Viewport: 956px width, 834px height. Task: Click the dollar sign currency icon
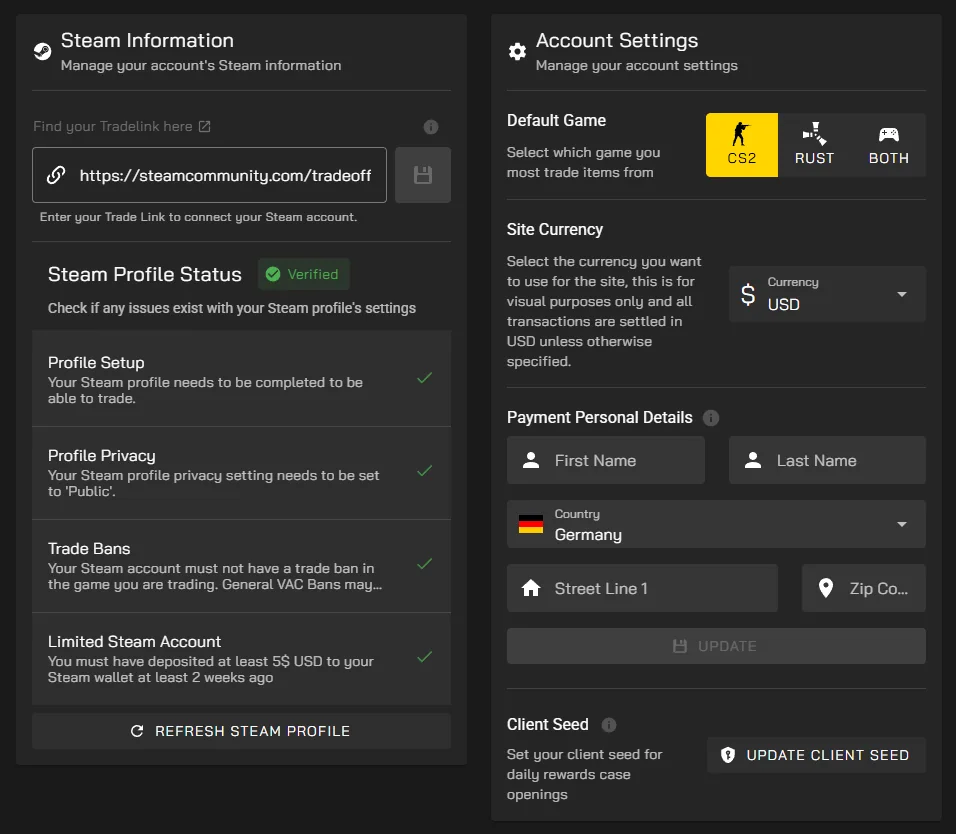click(x=748, y=294)
